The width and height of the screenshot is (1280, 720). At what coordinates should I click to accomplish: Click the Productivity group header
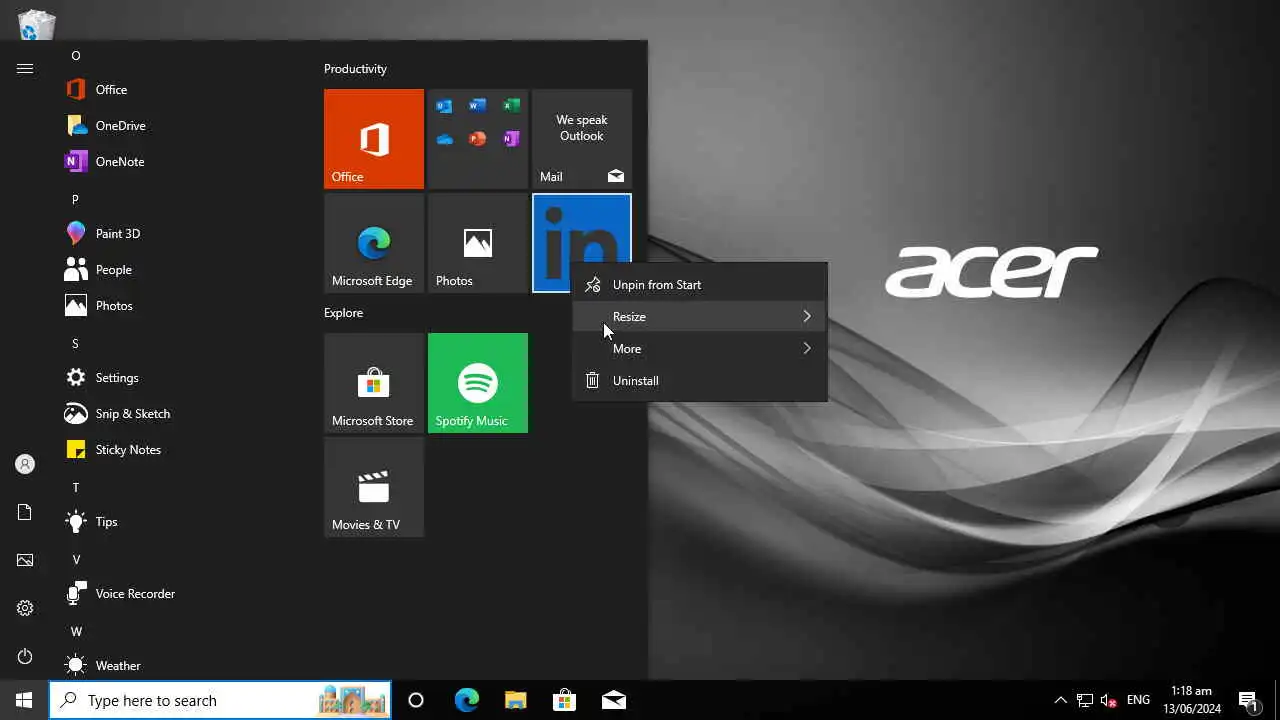click(x=355, y=69)
